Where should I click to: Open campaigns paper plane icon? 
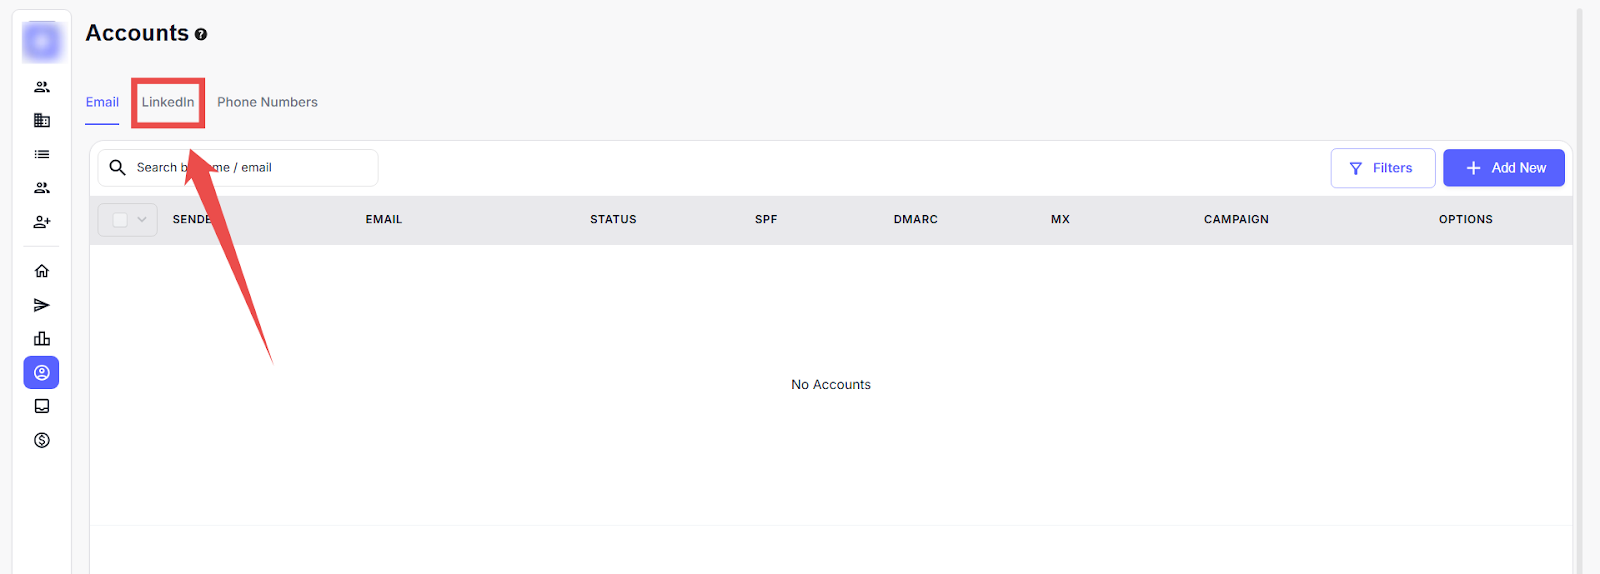click(42, 305)
